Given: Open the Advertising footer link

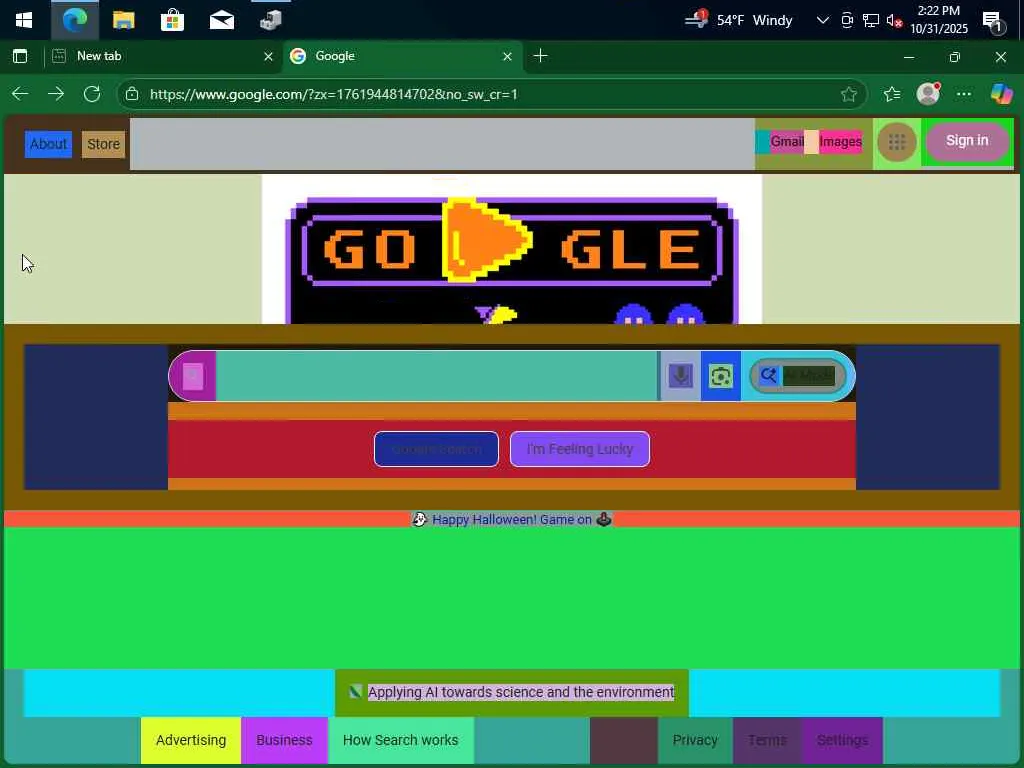Looking at the screenshot, I should pyautogui.click(x=191, y=741).
